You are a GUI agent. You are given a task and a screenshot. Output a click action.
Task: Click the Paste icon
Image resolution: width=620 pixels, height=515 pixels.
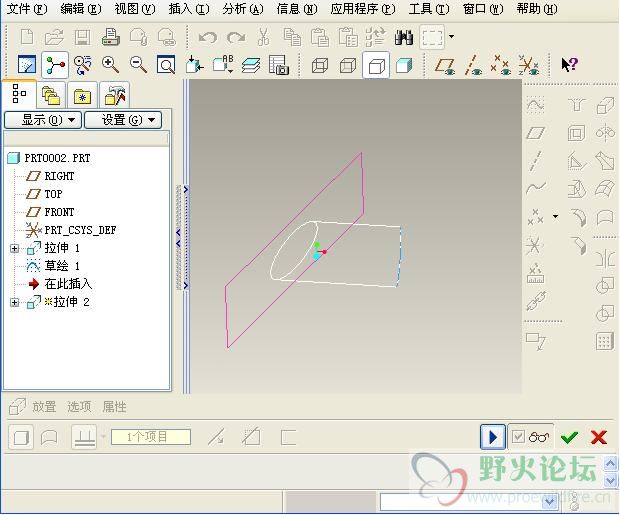pos(320,37)
